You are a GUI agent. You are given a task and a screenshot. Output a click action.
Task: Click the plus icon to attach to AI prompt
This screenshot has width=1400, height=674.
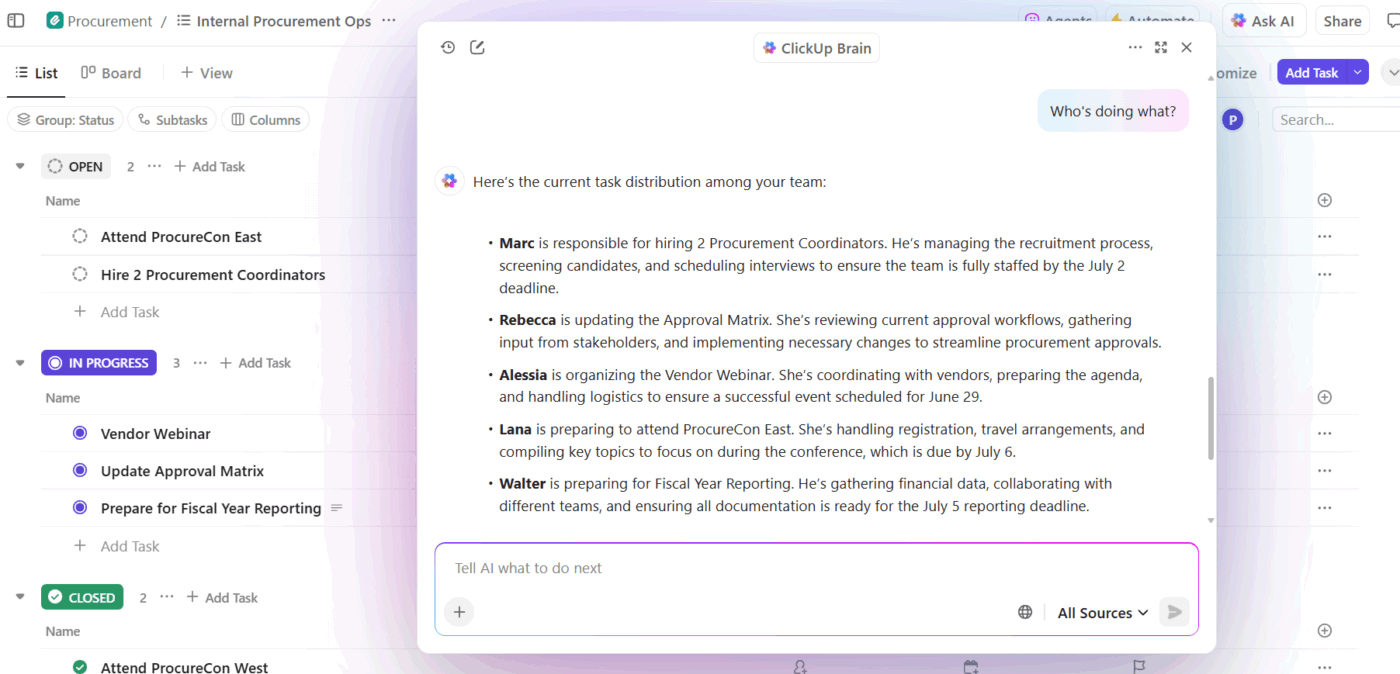coord(459,611)
